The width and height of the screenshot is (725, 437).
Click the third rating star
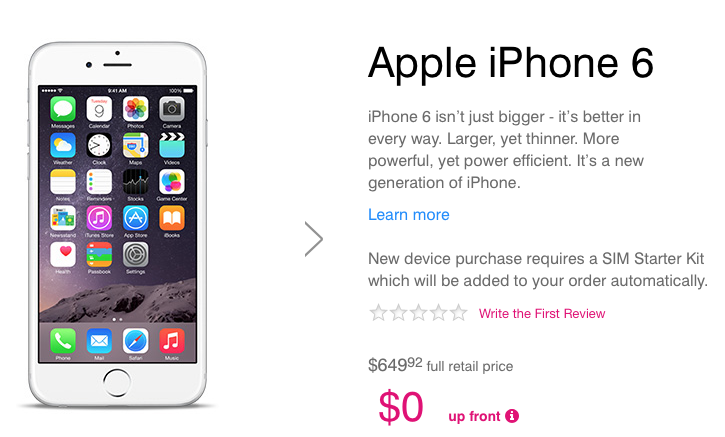418,313
